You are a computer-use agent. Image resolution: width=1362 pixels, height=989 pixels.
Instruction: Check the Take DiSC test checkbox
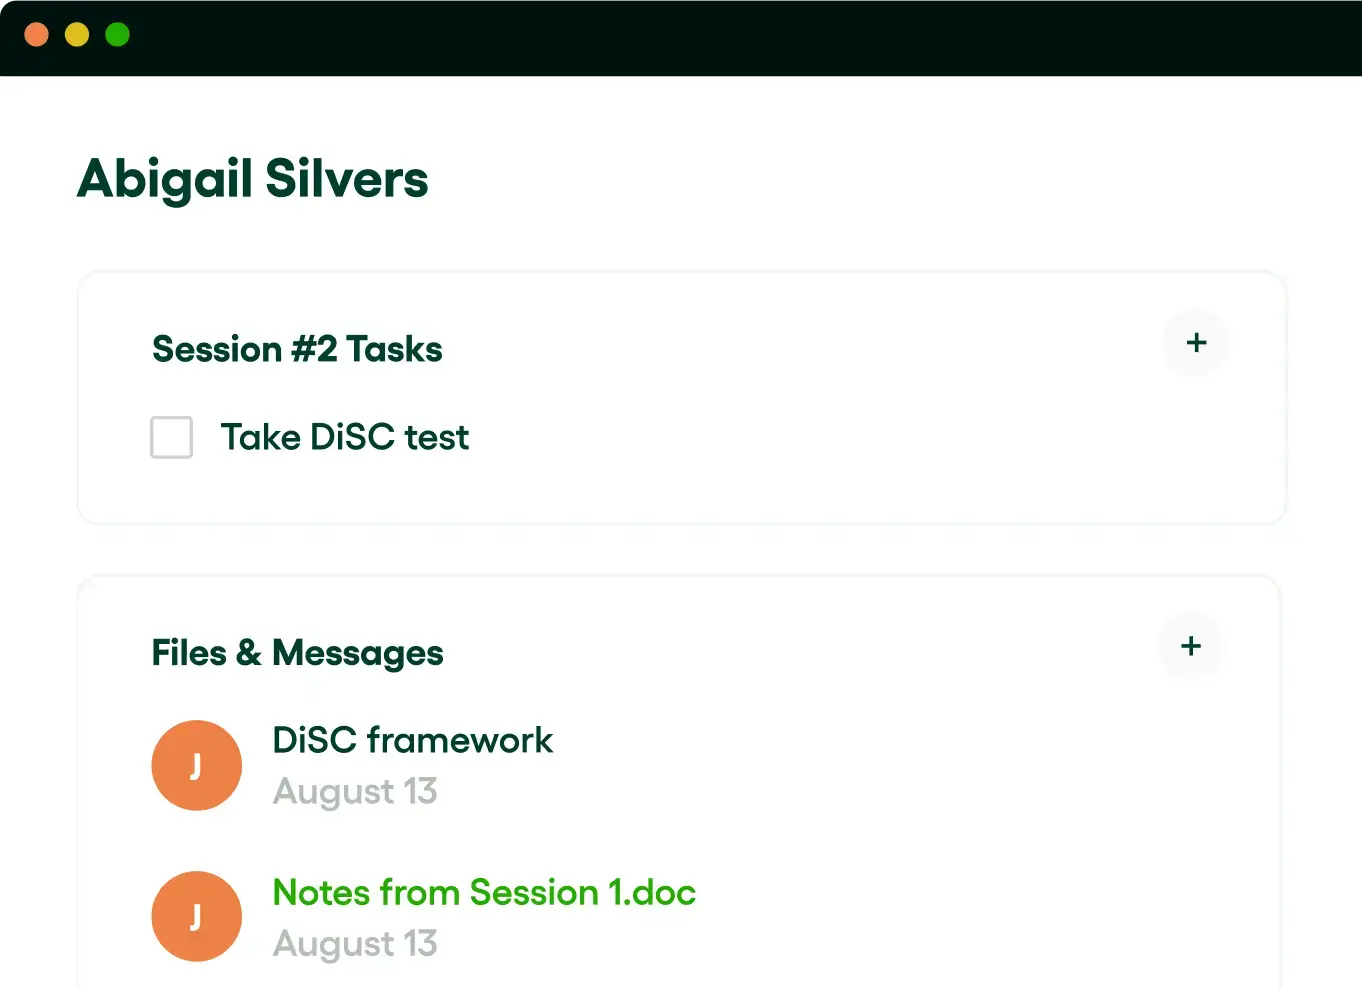coord(171,437)
